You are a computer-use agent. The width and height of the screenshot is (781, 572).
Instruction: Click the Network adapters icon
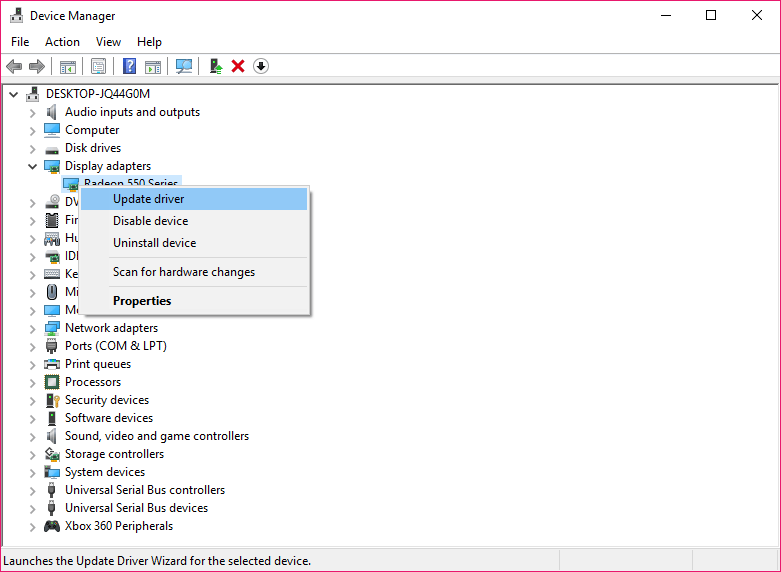(52, 328)
